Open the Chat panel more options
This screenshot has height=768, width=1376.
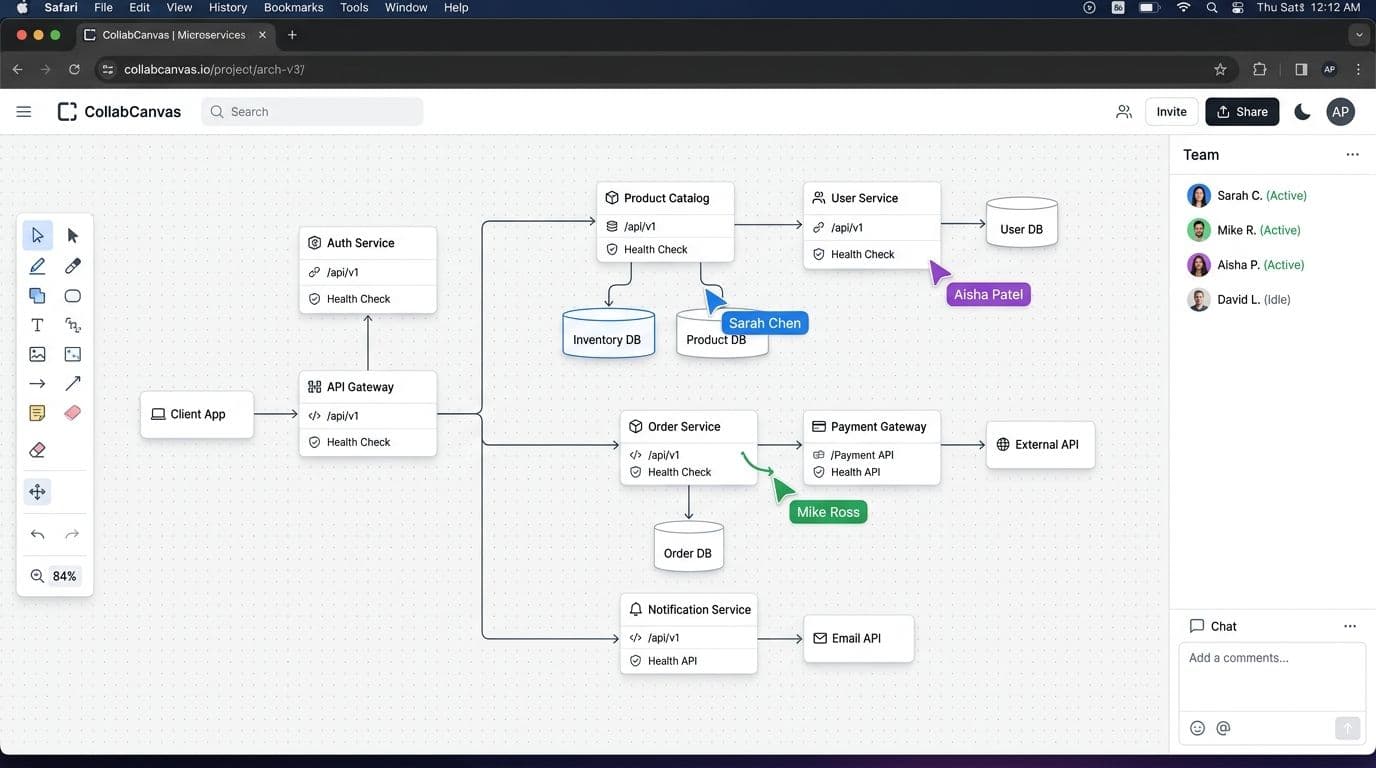coord(1350,626)
